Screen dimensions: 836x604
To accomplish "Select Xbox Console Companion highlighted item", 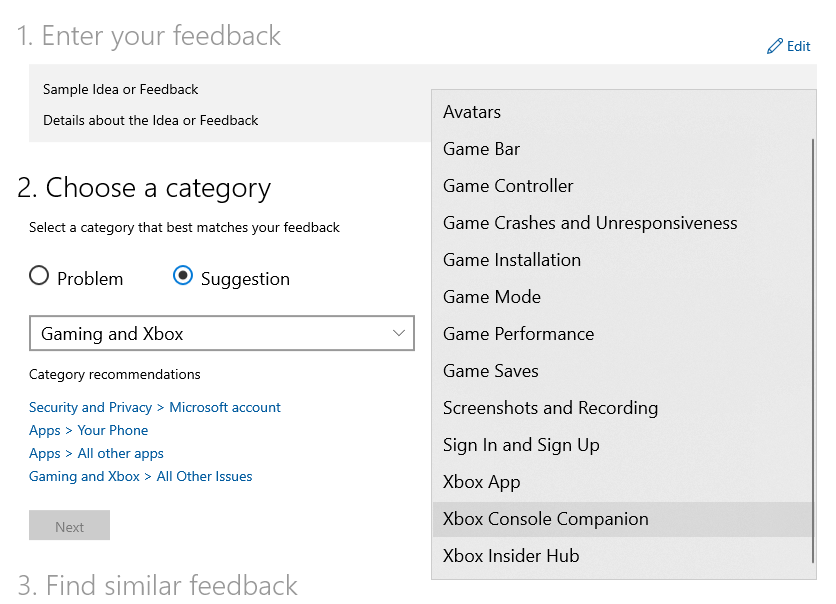I will (622, 519).
